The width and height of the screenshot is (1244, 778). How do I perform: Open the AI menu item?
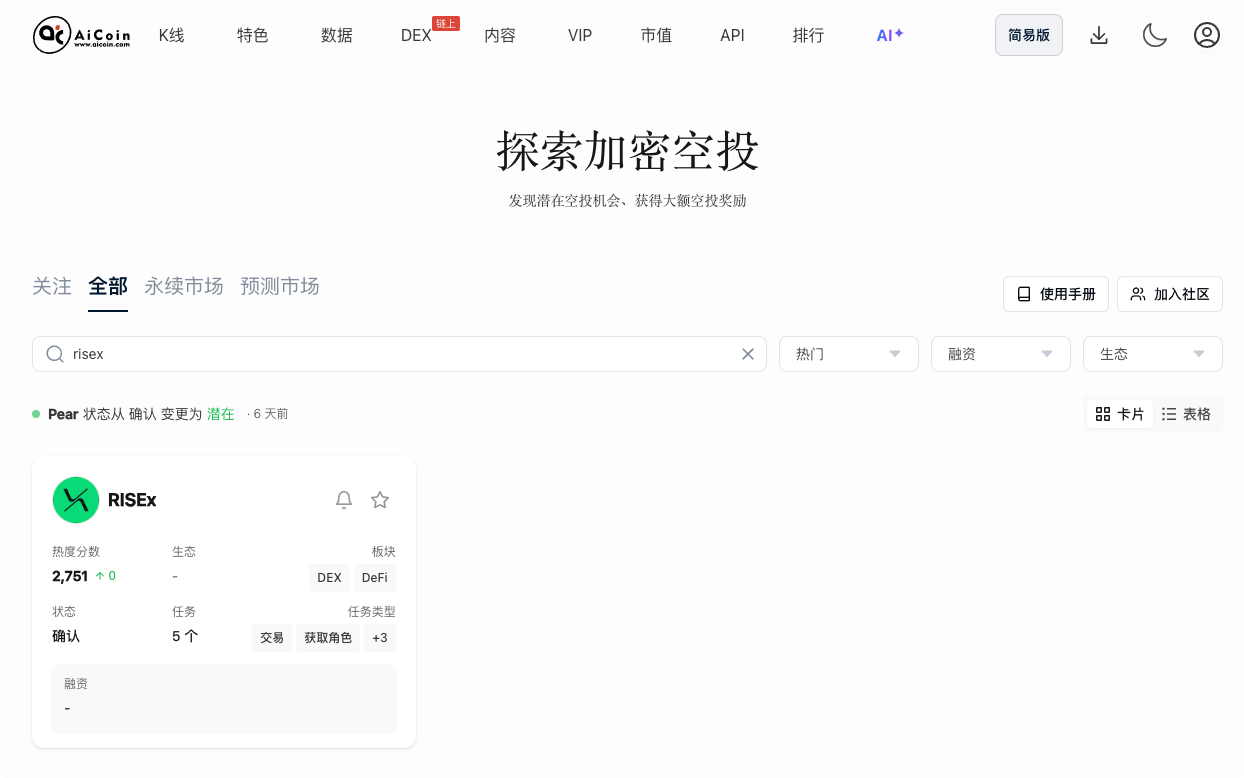pyautogui.click(x=890, y=35)
